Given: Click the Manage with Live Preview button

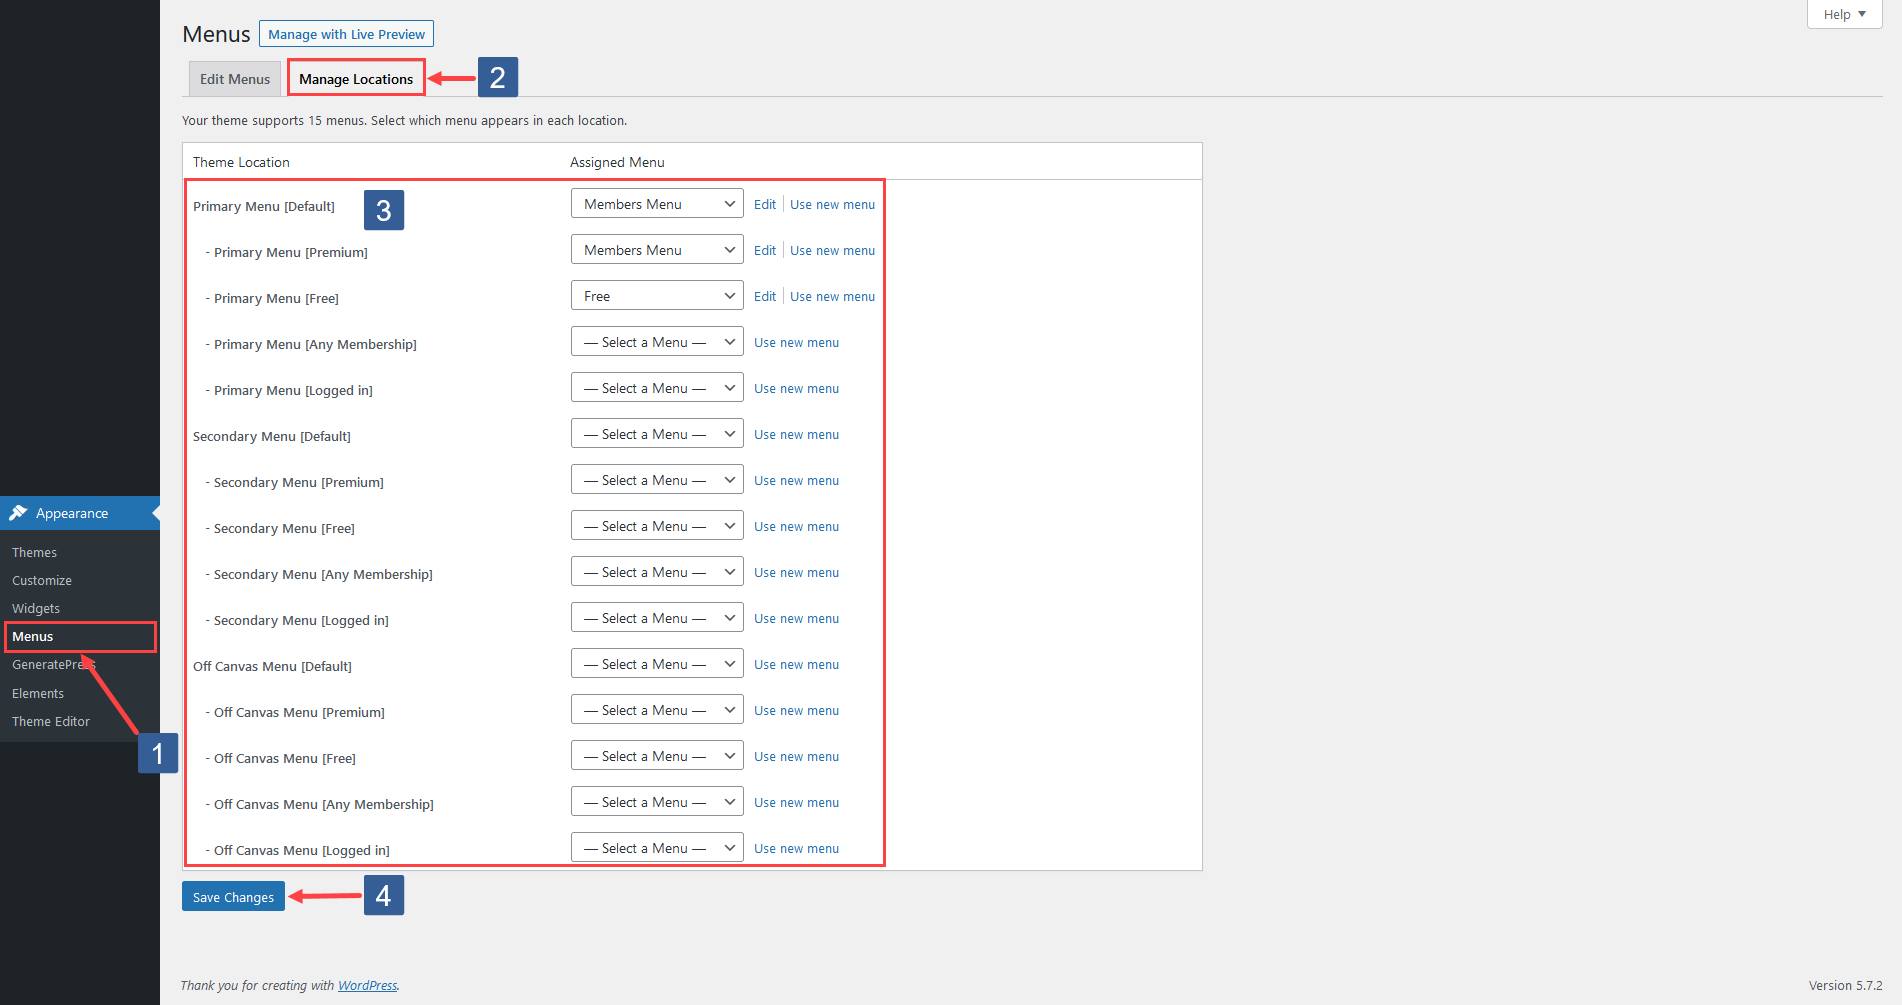Looking at the screenshot, I should 346,33.
